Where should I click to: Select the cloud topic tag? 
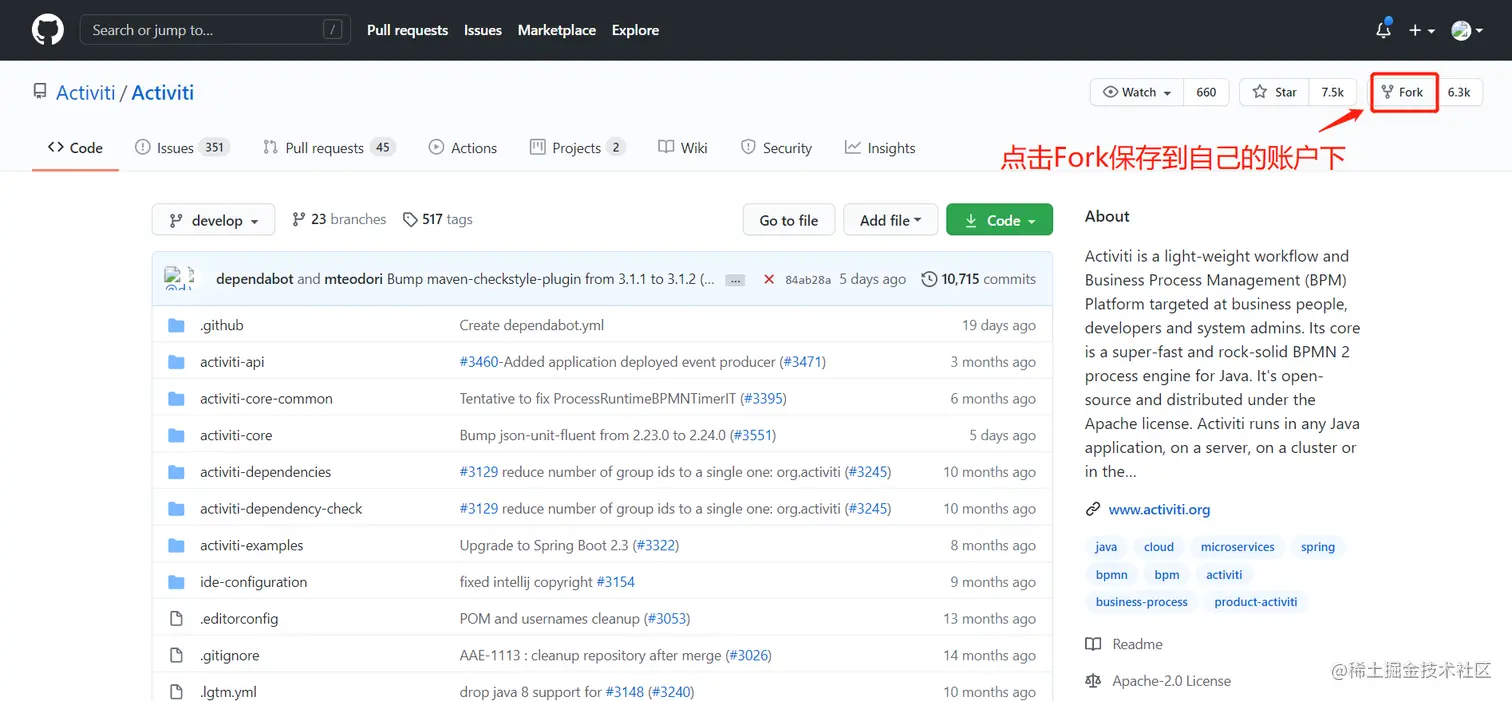(1159, 547)
